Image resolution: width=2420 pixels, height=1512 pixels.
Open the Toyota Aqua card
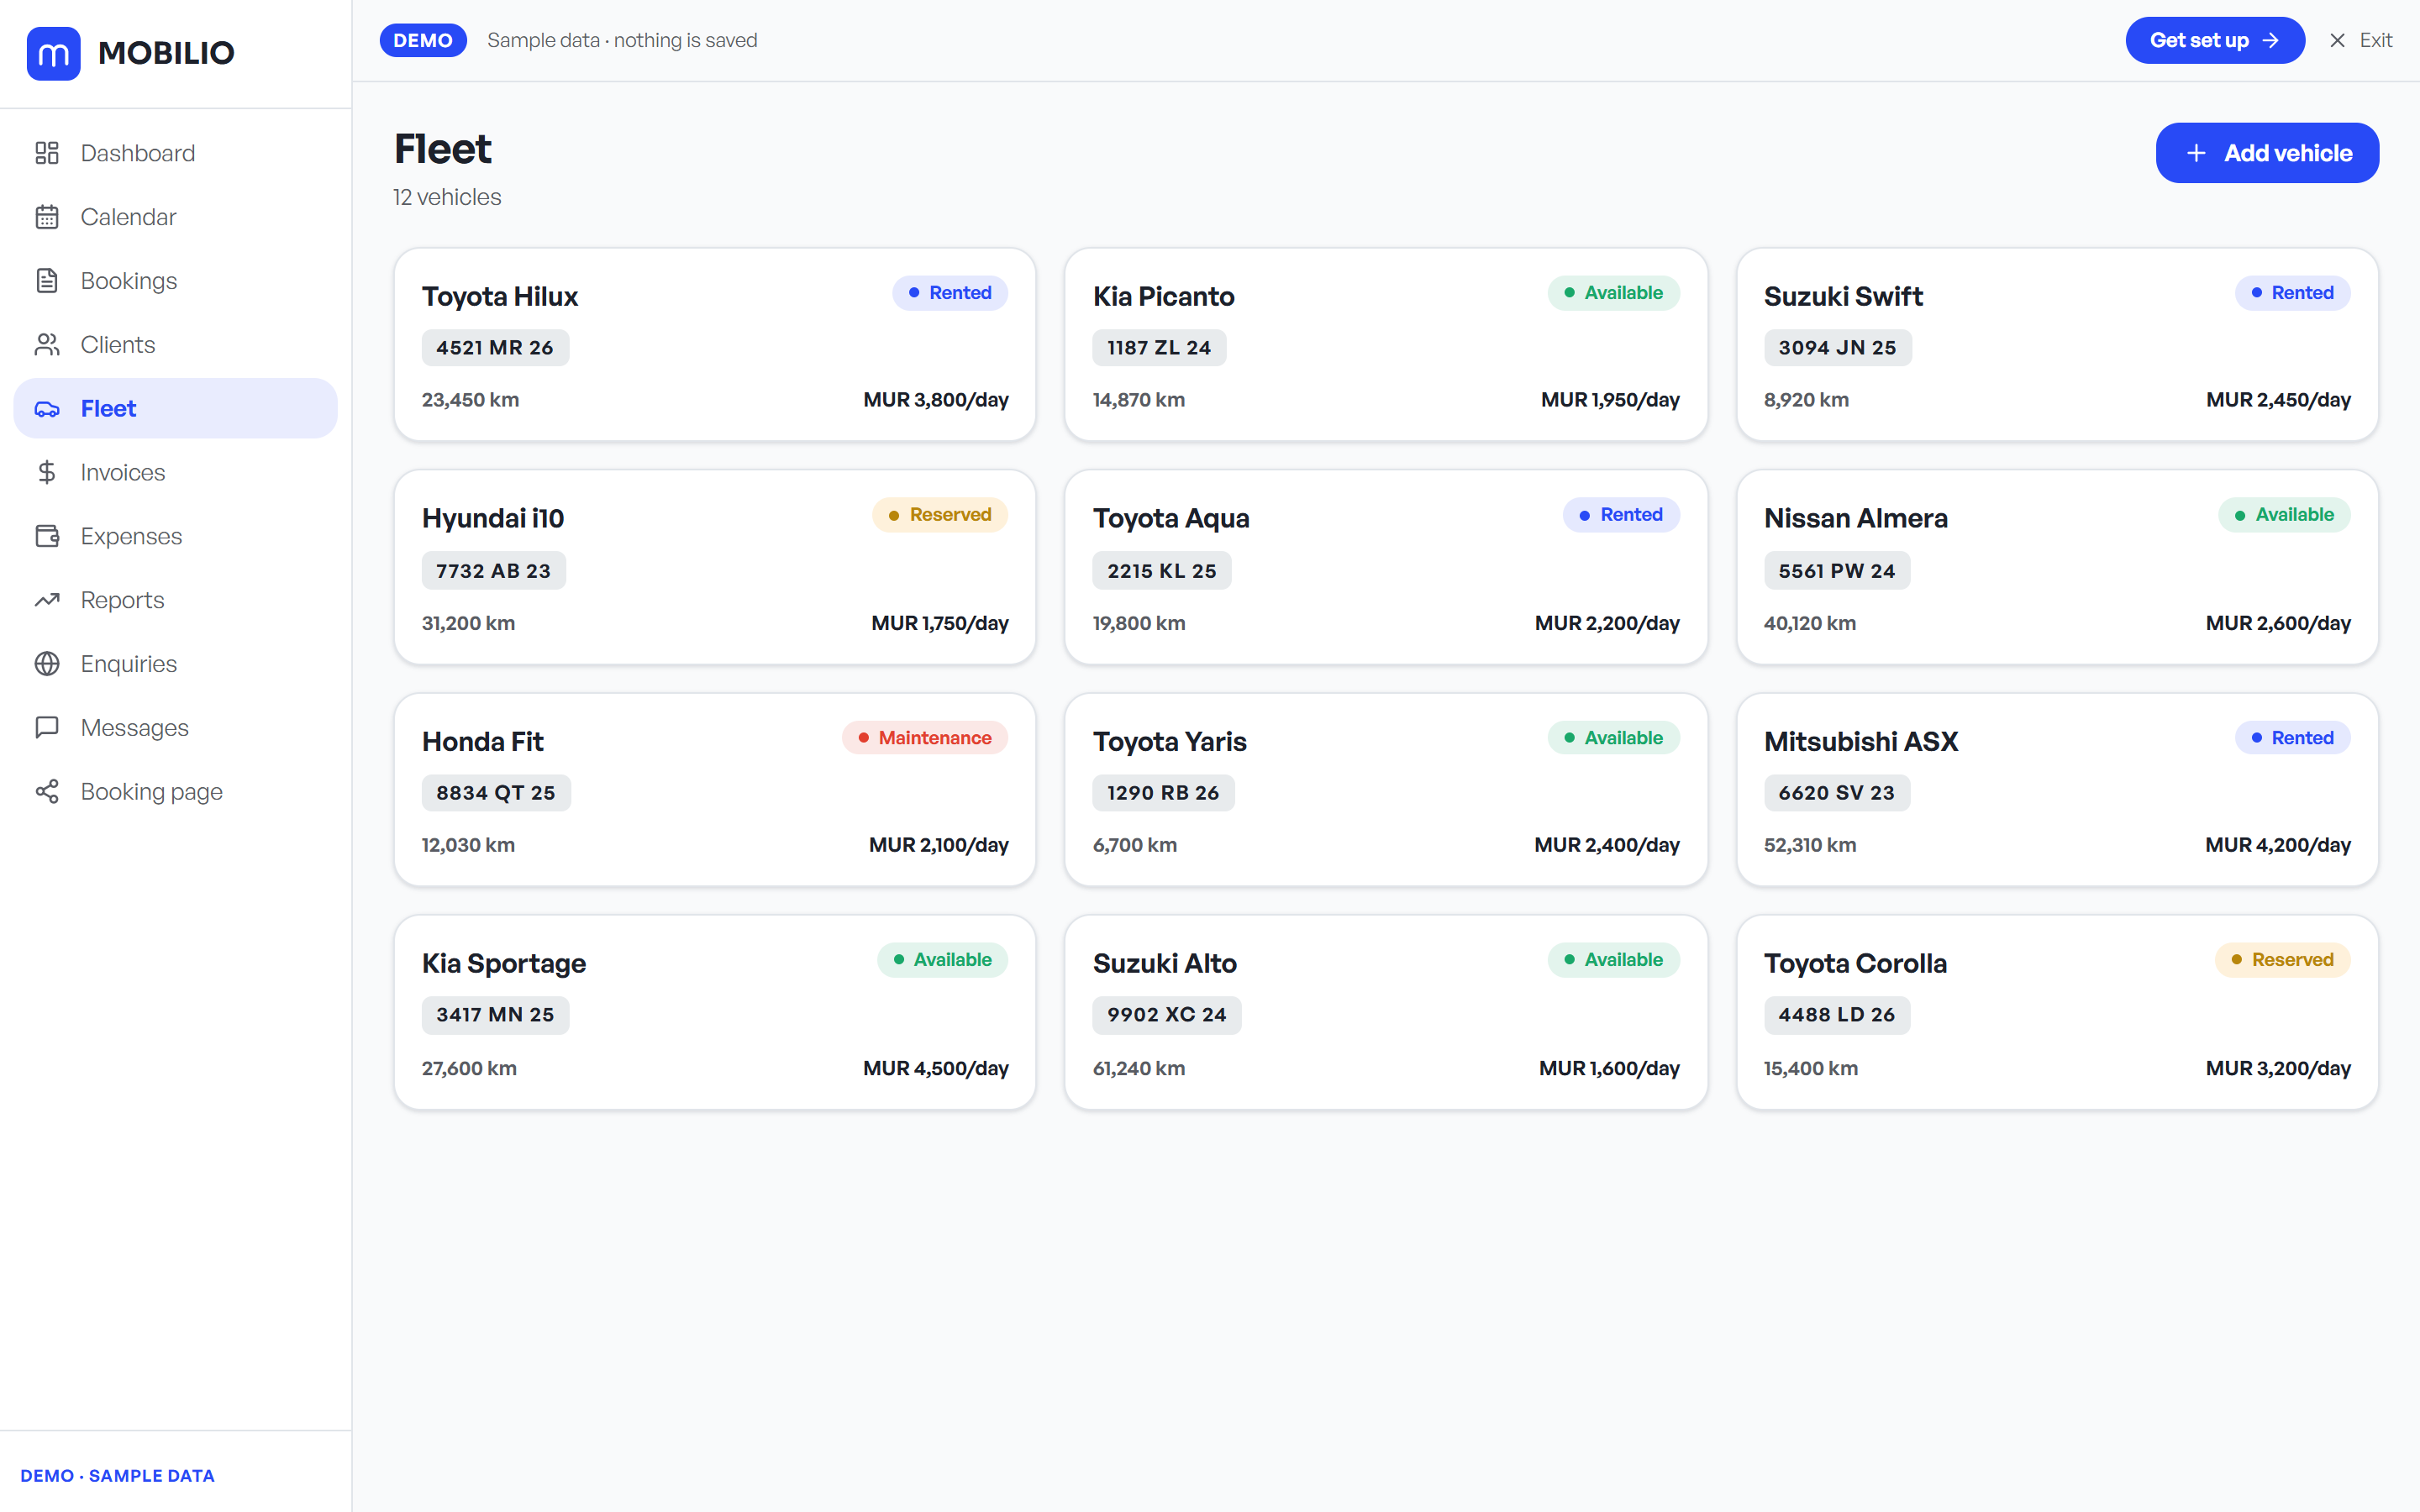point(1386,567)
